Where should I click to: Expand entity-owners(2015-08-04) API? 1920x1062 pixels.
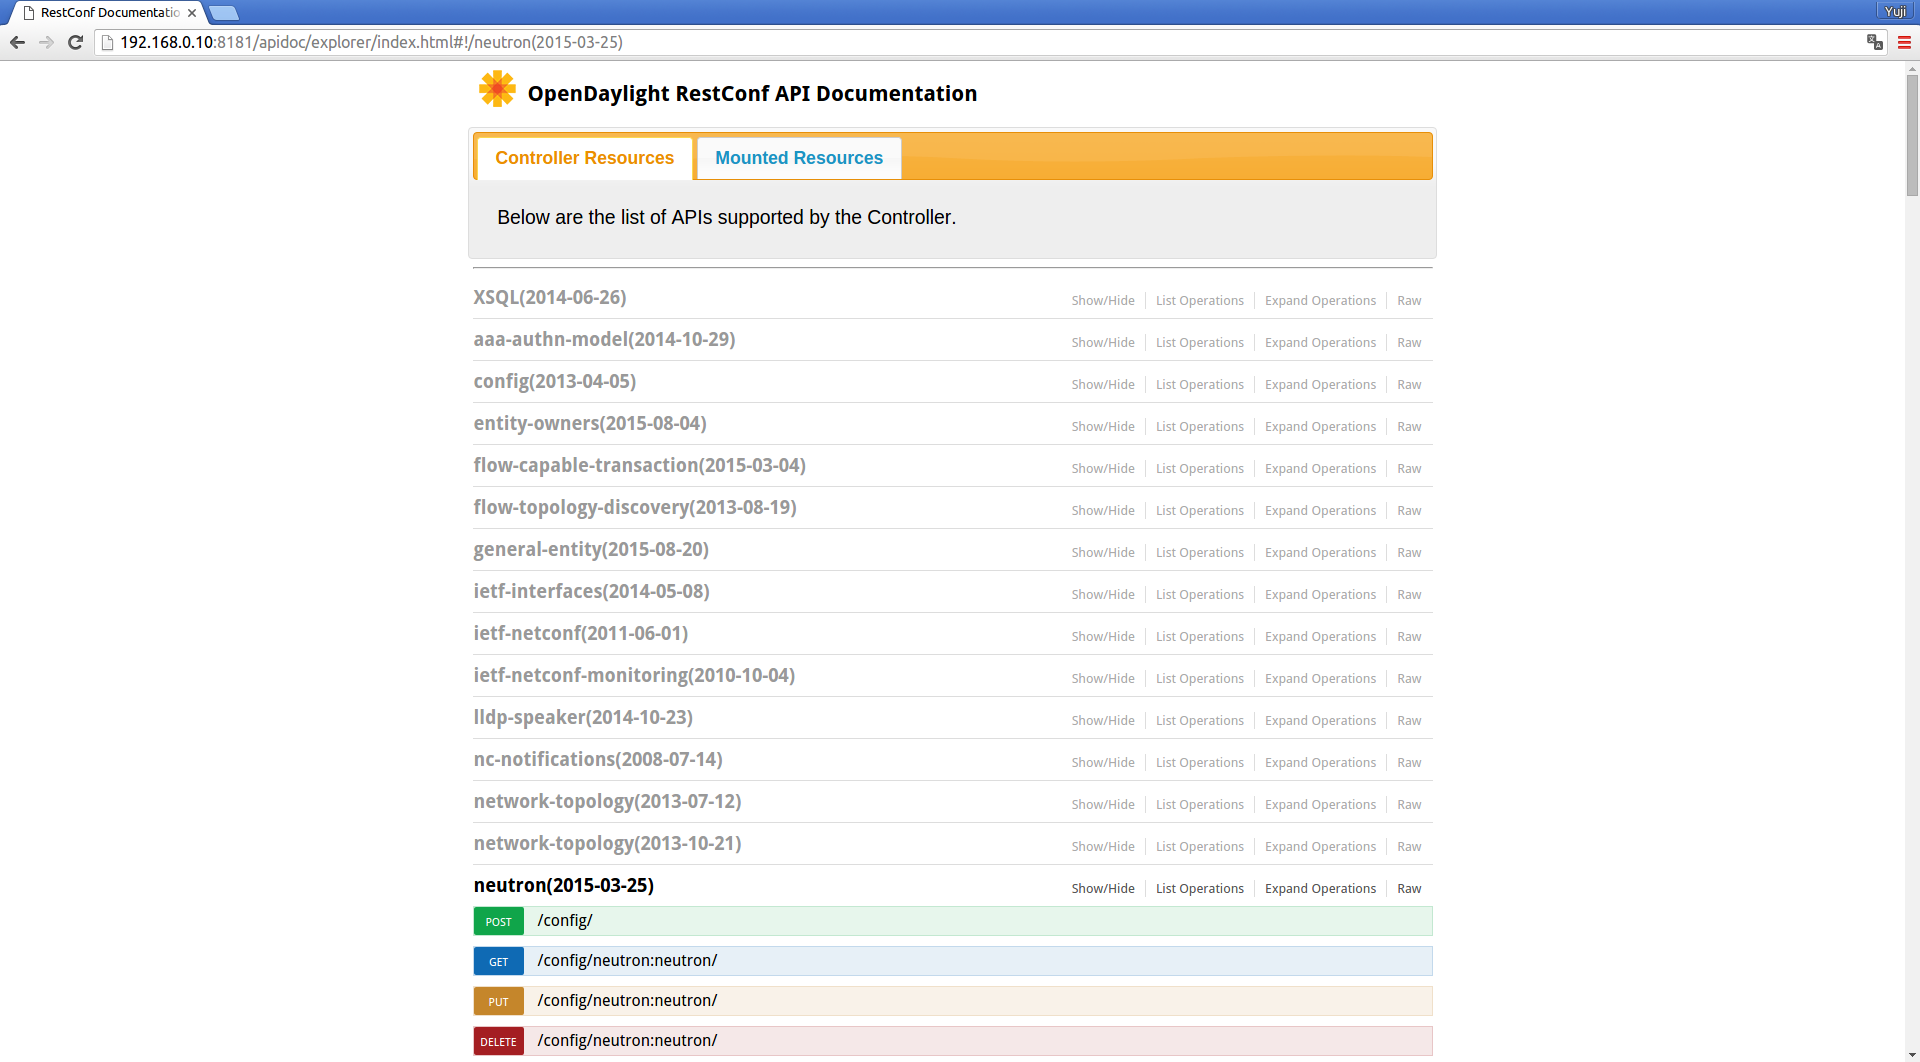(x=590, y=424)
